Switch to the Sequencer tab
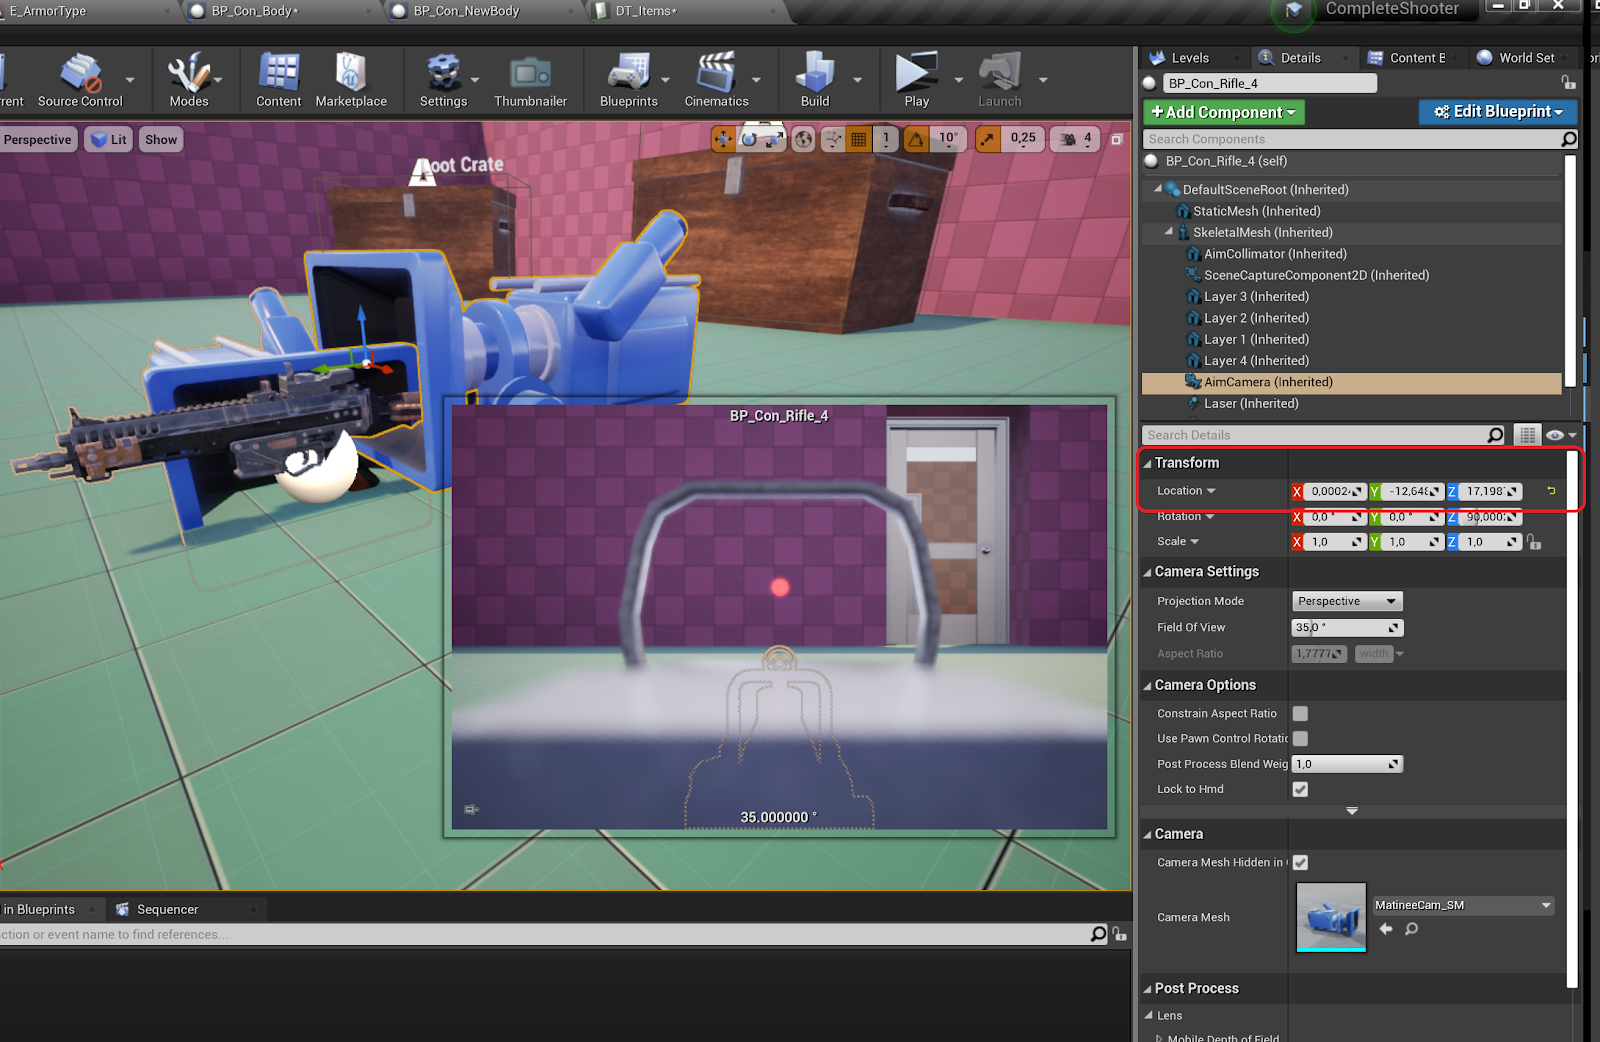Image resolution: width=1600 pixels, height=1042 pixels. (x=167, y=909)
